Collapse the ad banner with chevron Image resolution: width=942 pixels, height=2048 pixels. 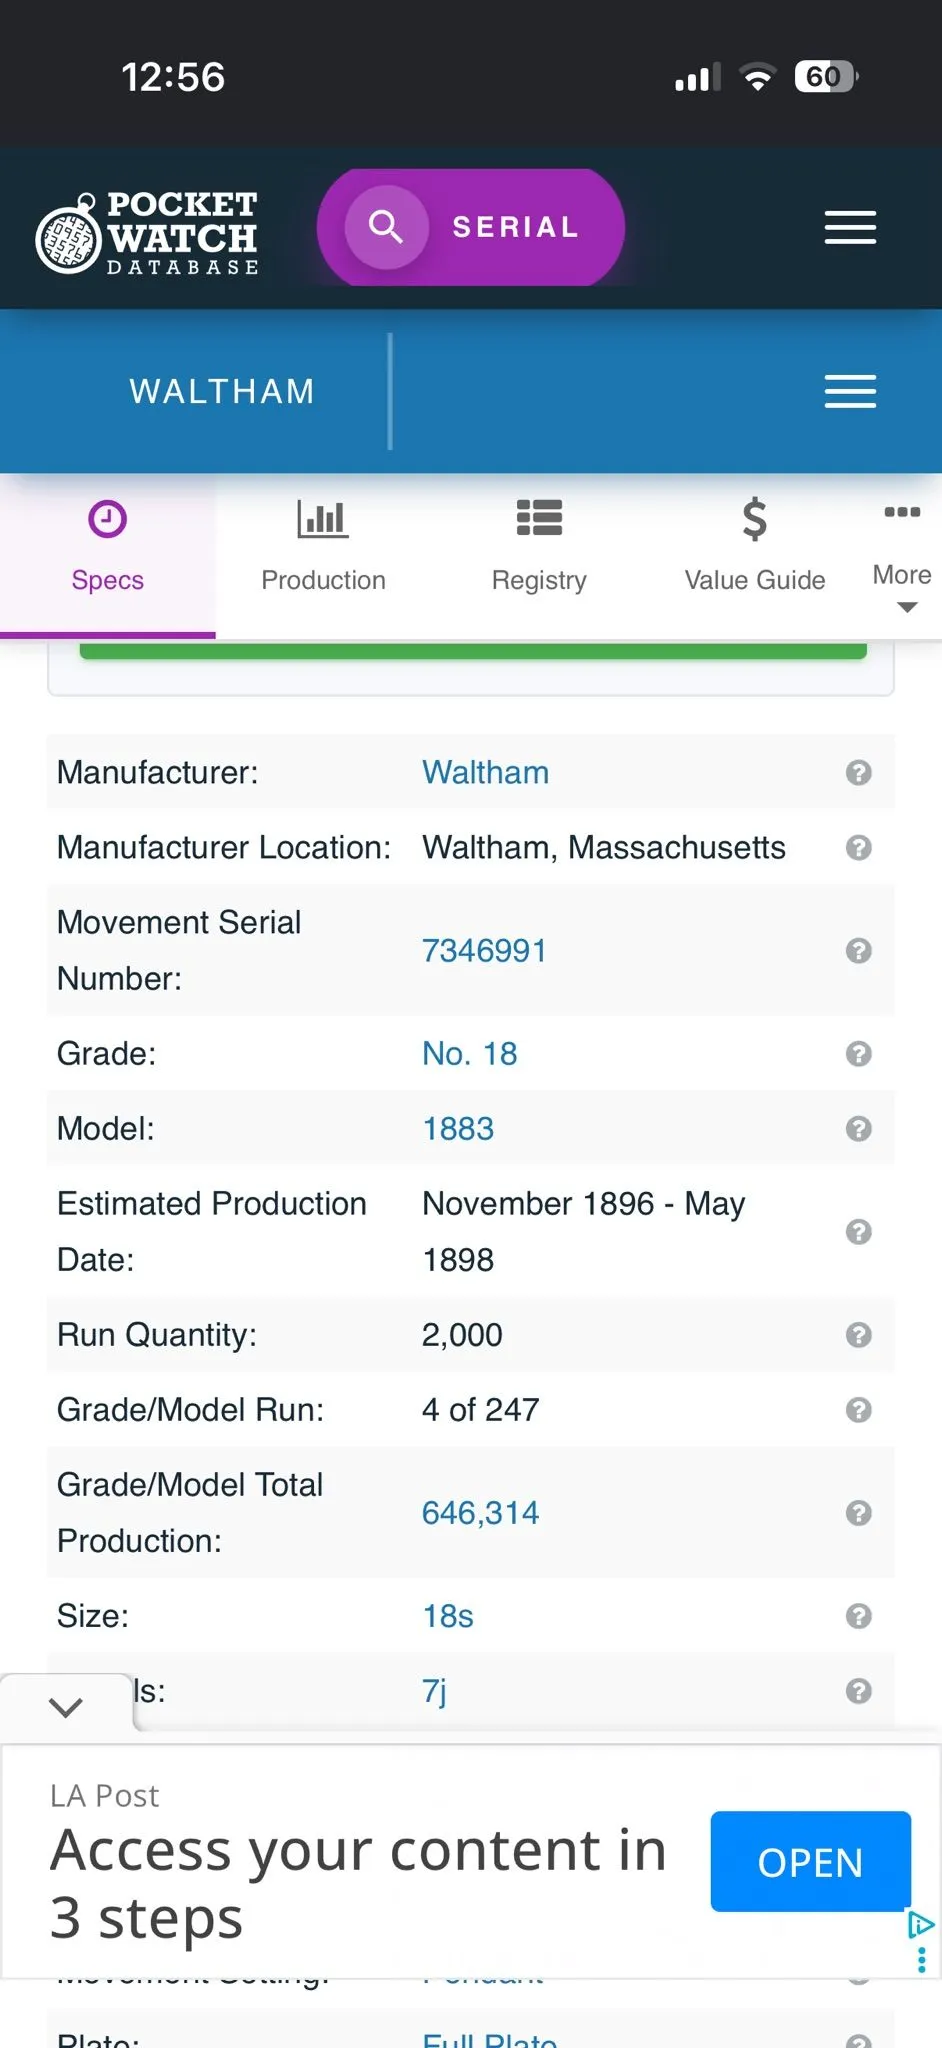66,1707
